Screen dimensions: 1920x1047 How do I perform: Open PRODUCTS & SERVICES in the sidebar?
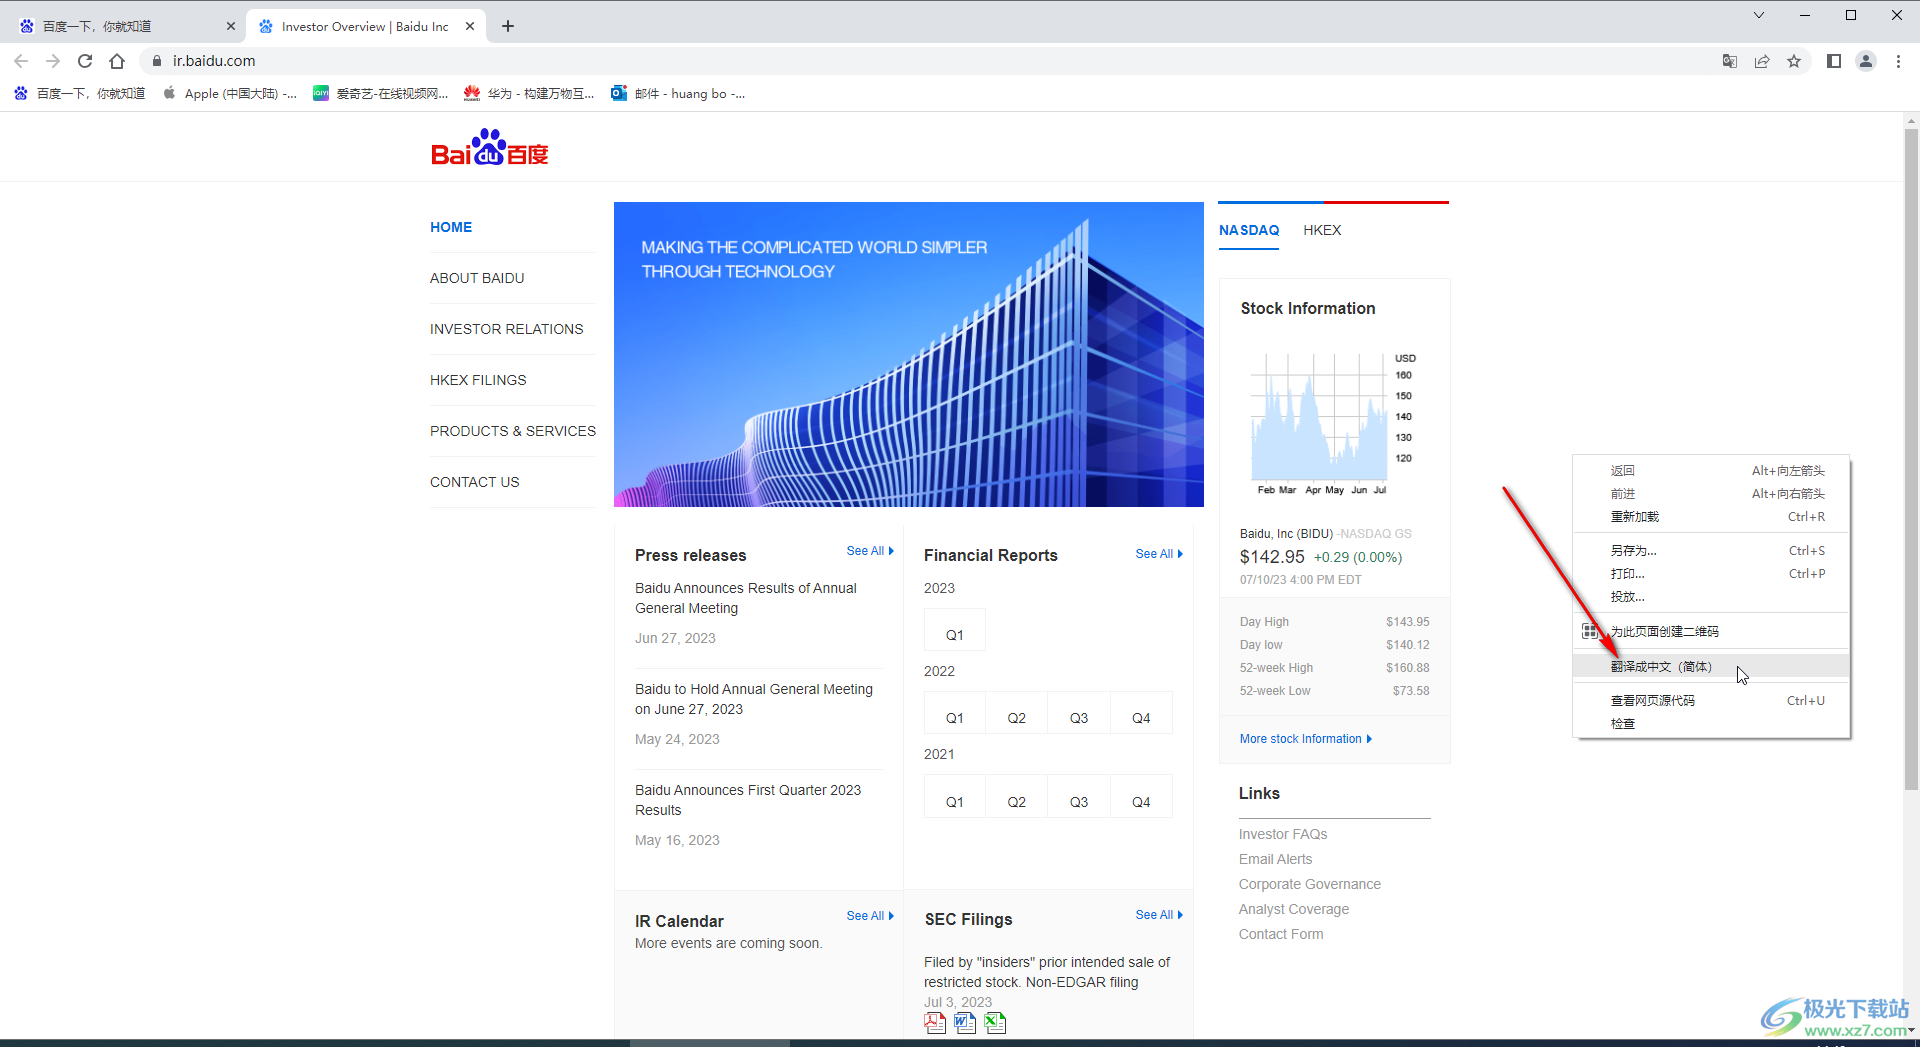[513, 431]
